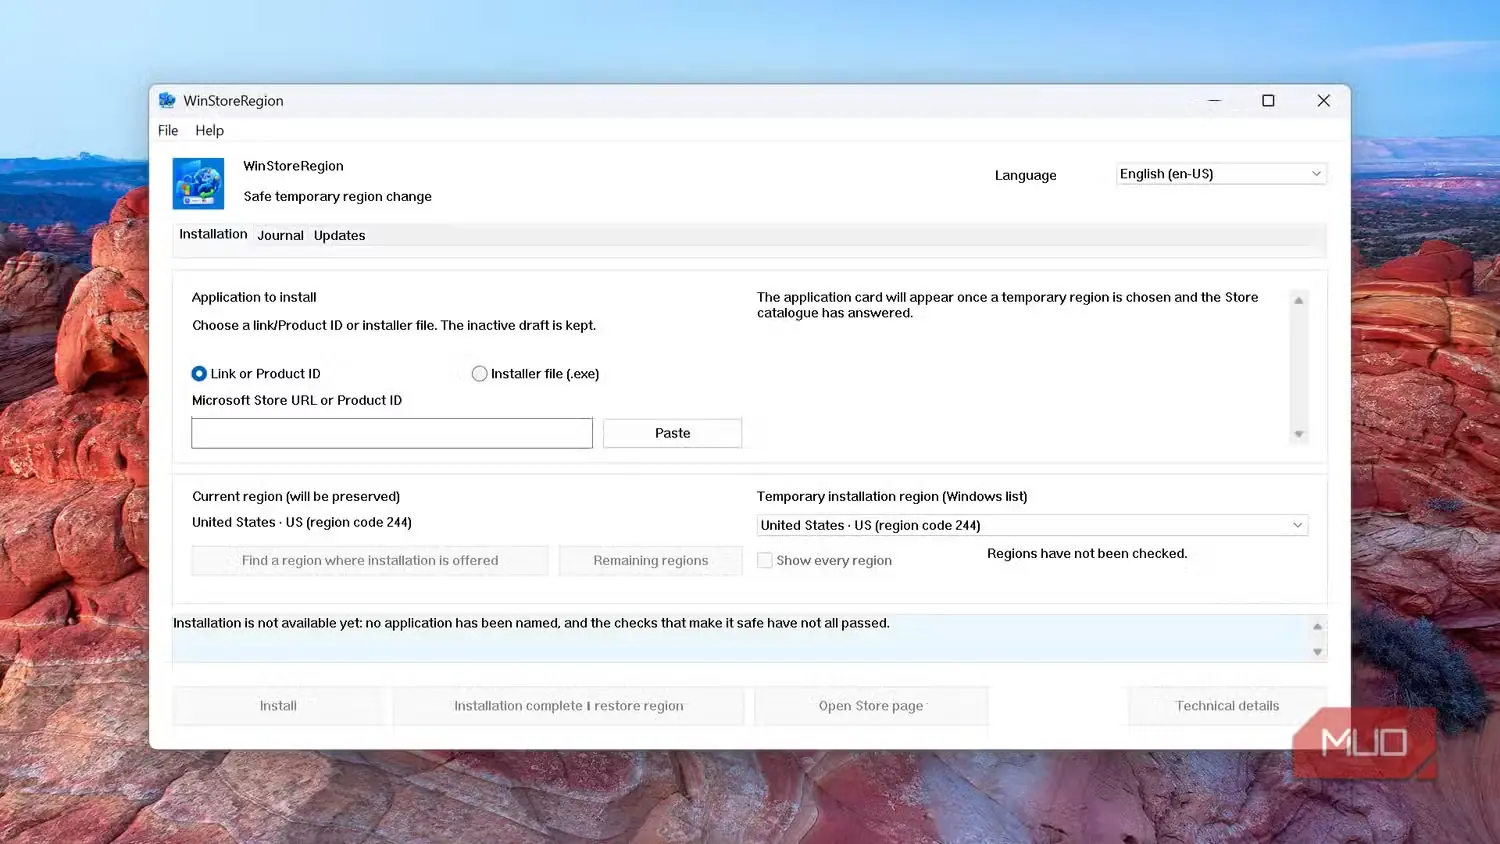Click the status message scroll up arrow

(1318, 626)
